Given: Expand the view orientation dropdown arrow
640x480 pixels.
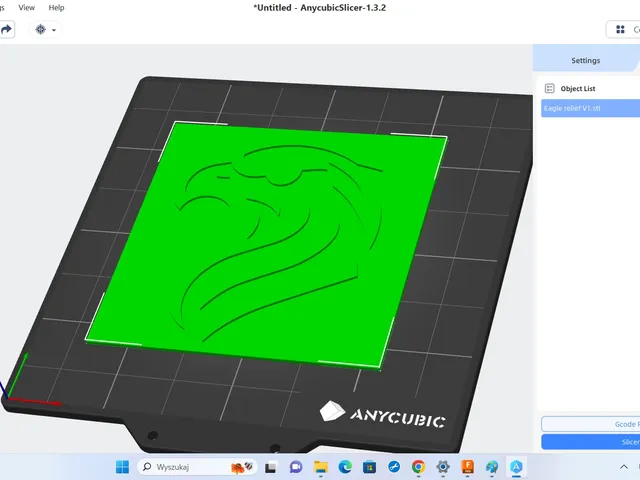Looking at the screenshot, I should pos(54,30).
